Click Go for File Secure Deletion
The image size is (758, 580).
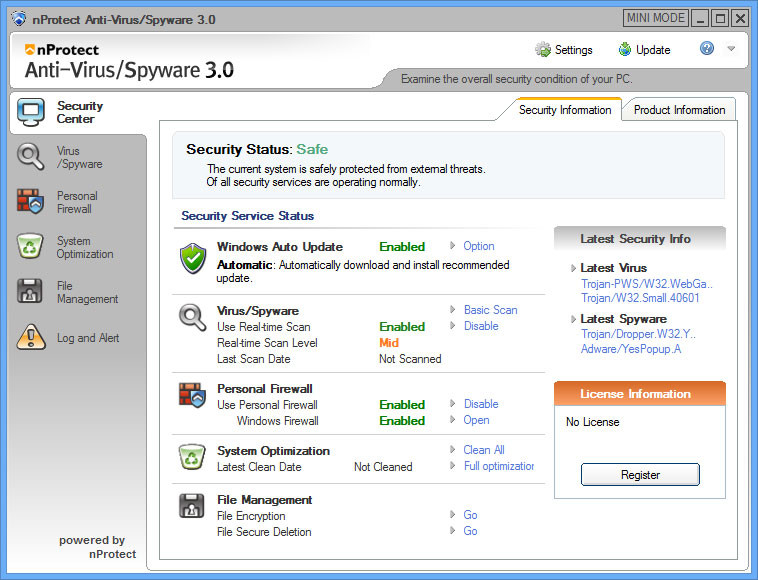point(470,531)
